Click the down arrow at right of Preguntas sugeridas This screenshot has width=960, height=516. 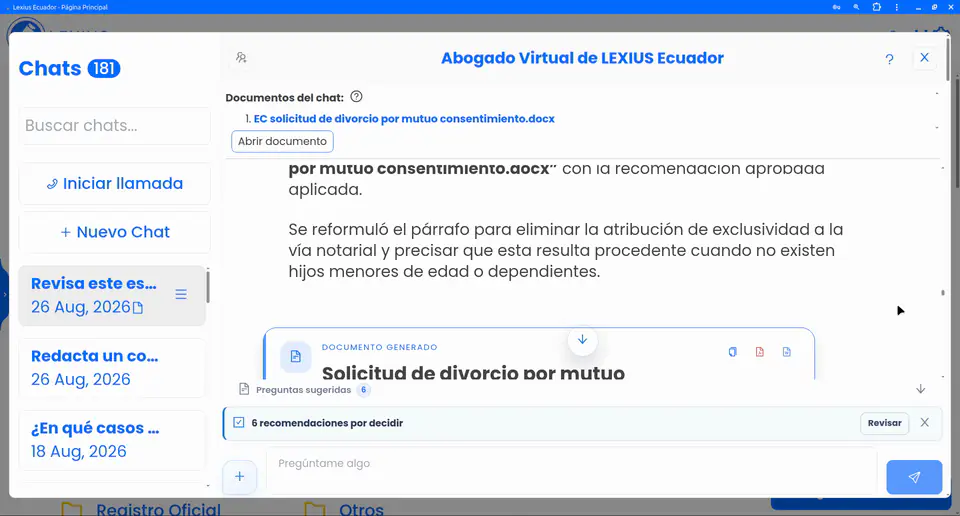click(x=920, y=389)
